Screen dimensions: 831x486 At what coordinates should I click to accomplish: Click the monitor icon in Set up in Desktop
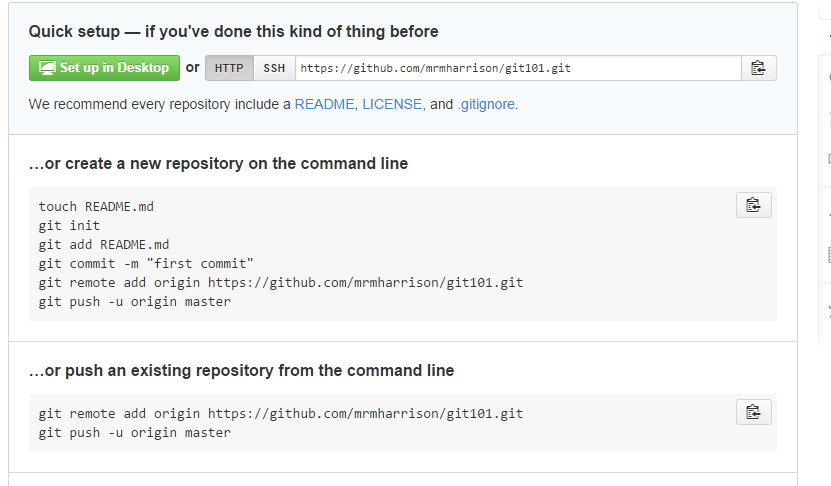47,68
